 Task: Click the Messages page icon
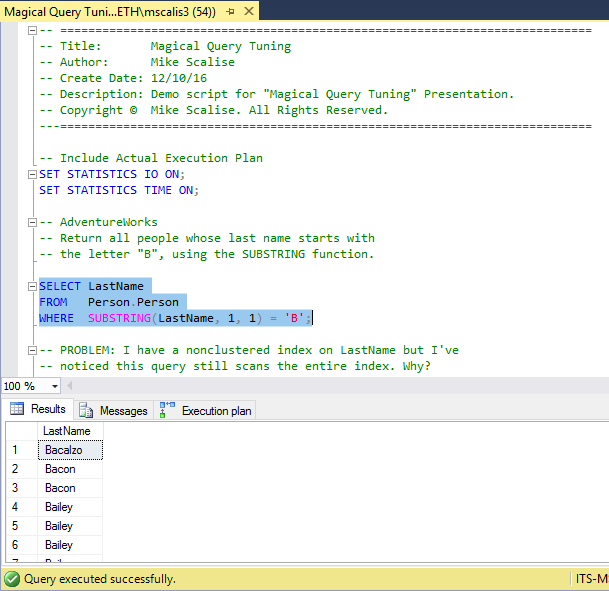pyautogui.click(x=86, y=410)
